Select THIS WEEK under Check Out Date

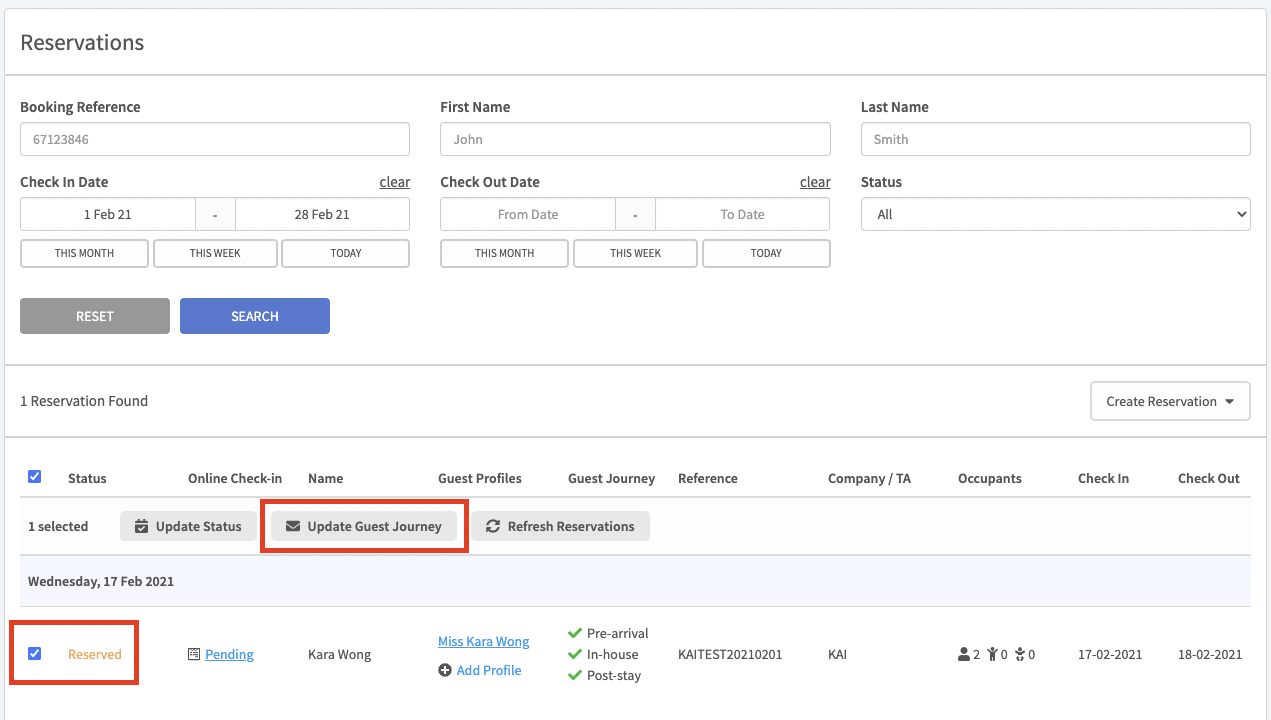(635, 253)
